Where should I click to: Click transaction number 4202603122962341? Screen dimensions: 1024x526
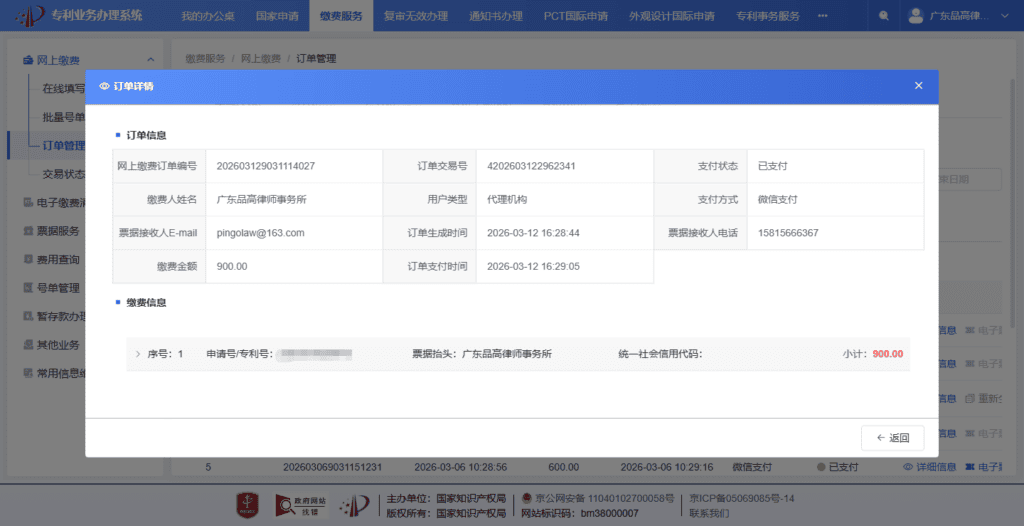pos(531,166)
